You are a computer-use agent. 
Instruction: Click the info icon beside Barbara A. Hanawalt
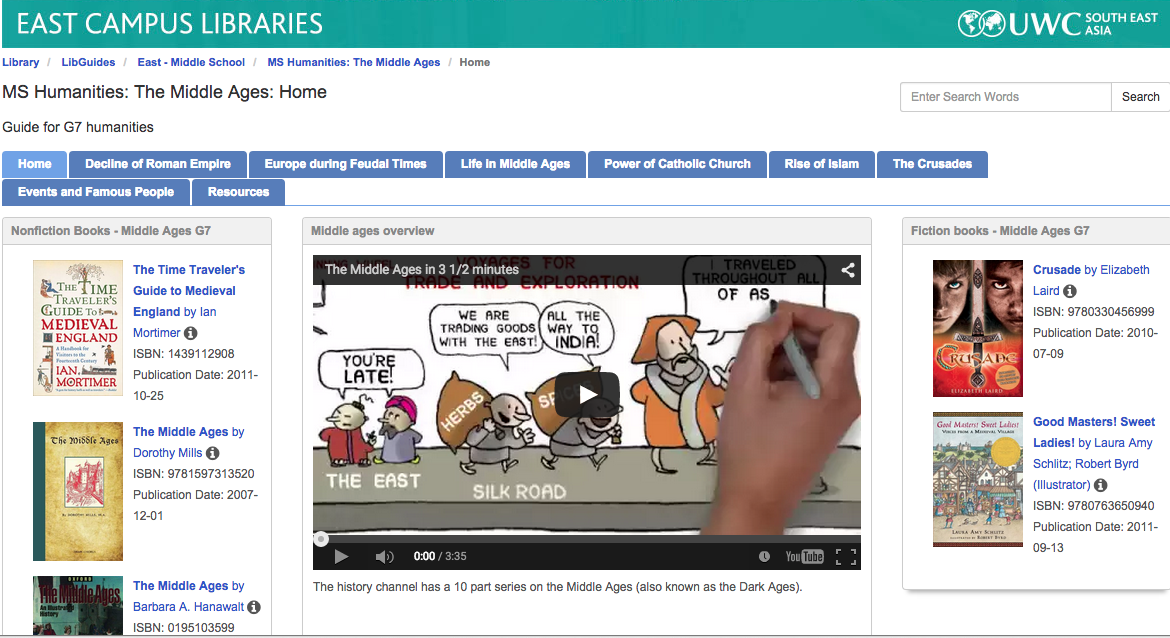pos(254,607)
